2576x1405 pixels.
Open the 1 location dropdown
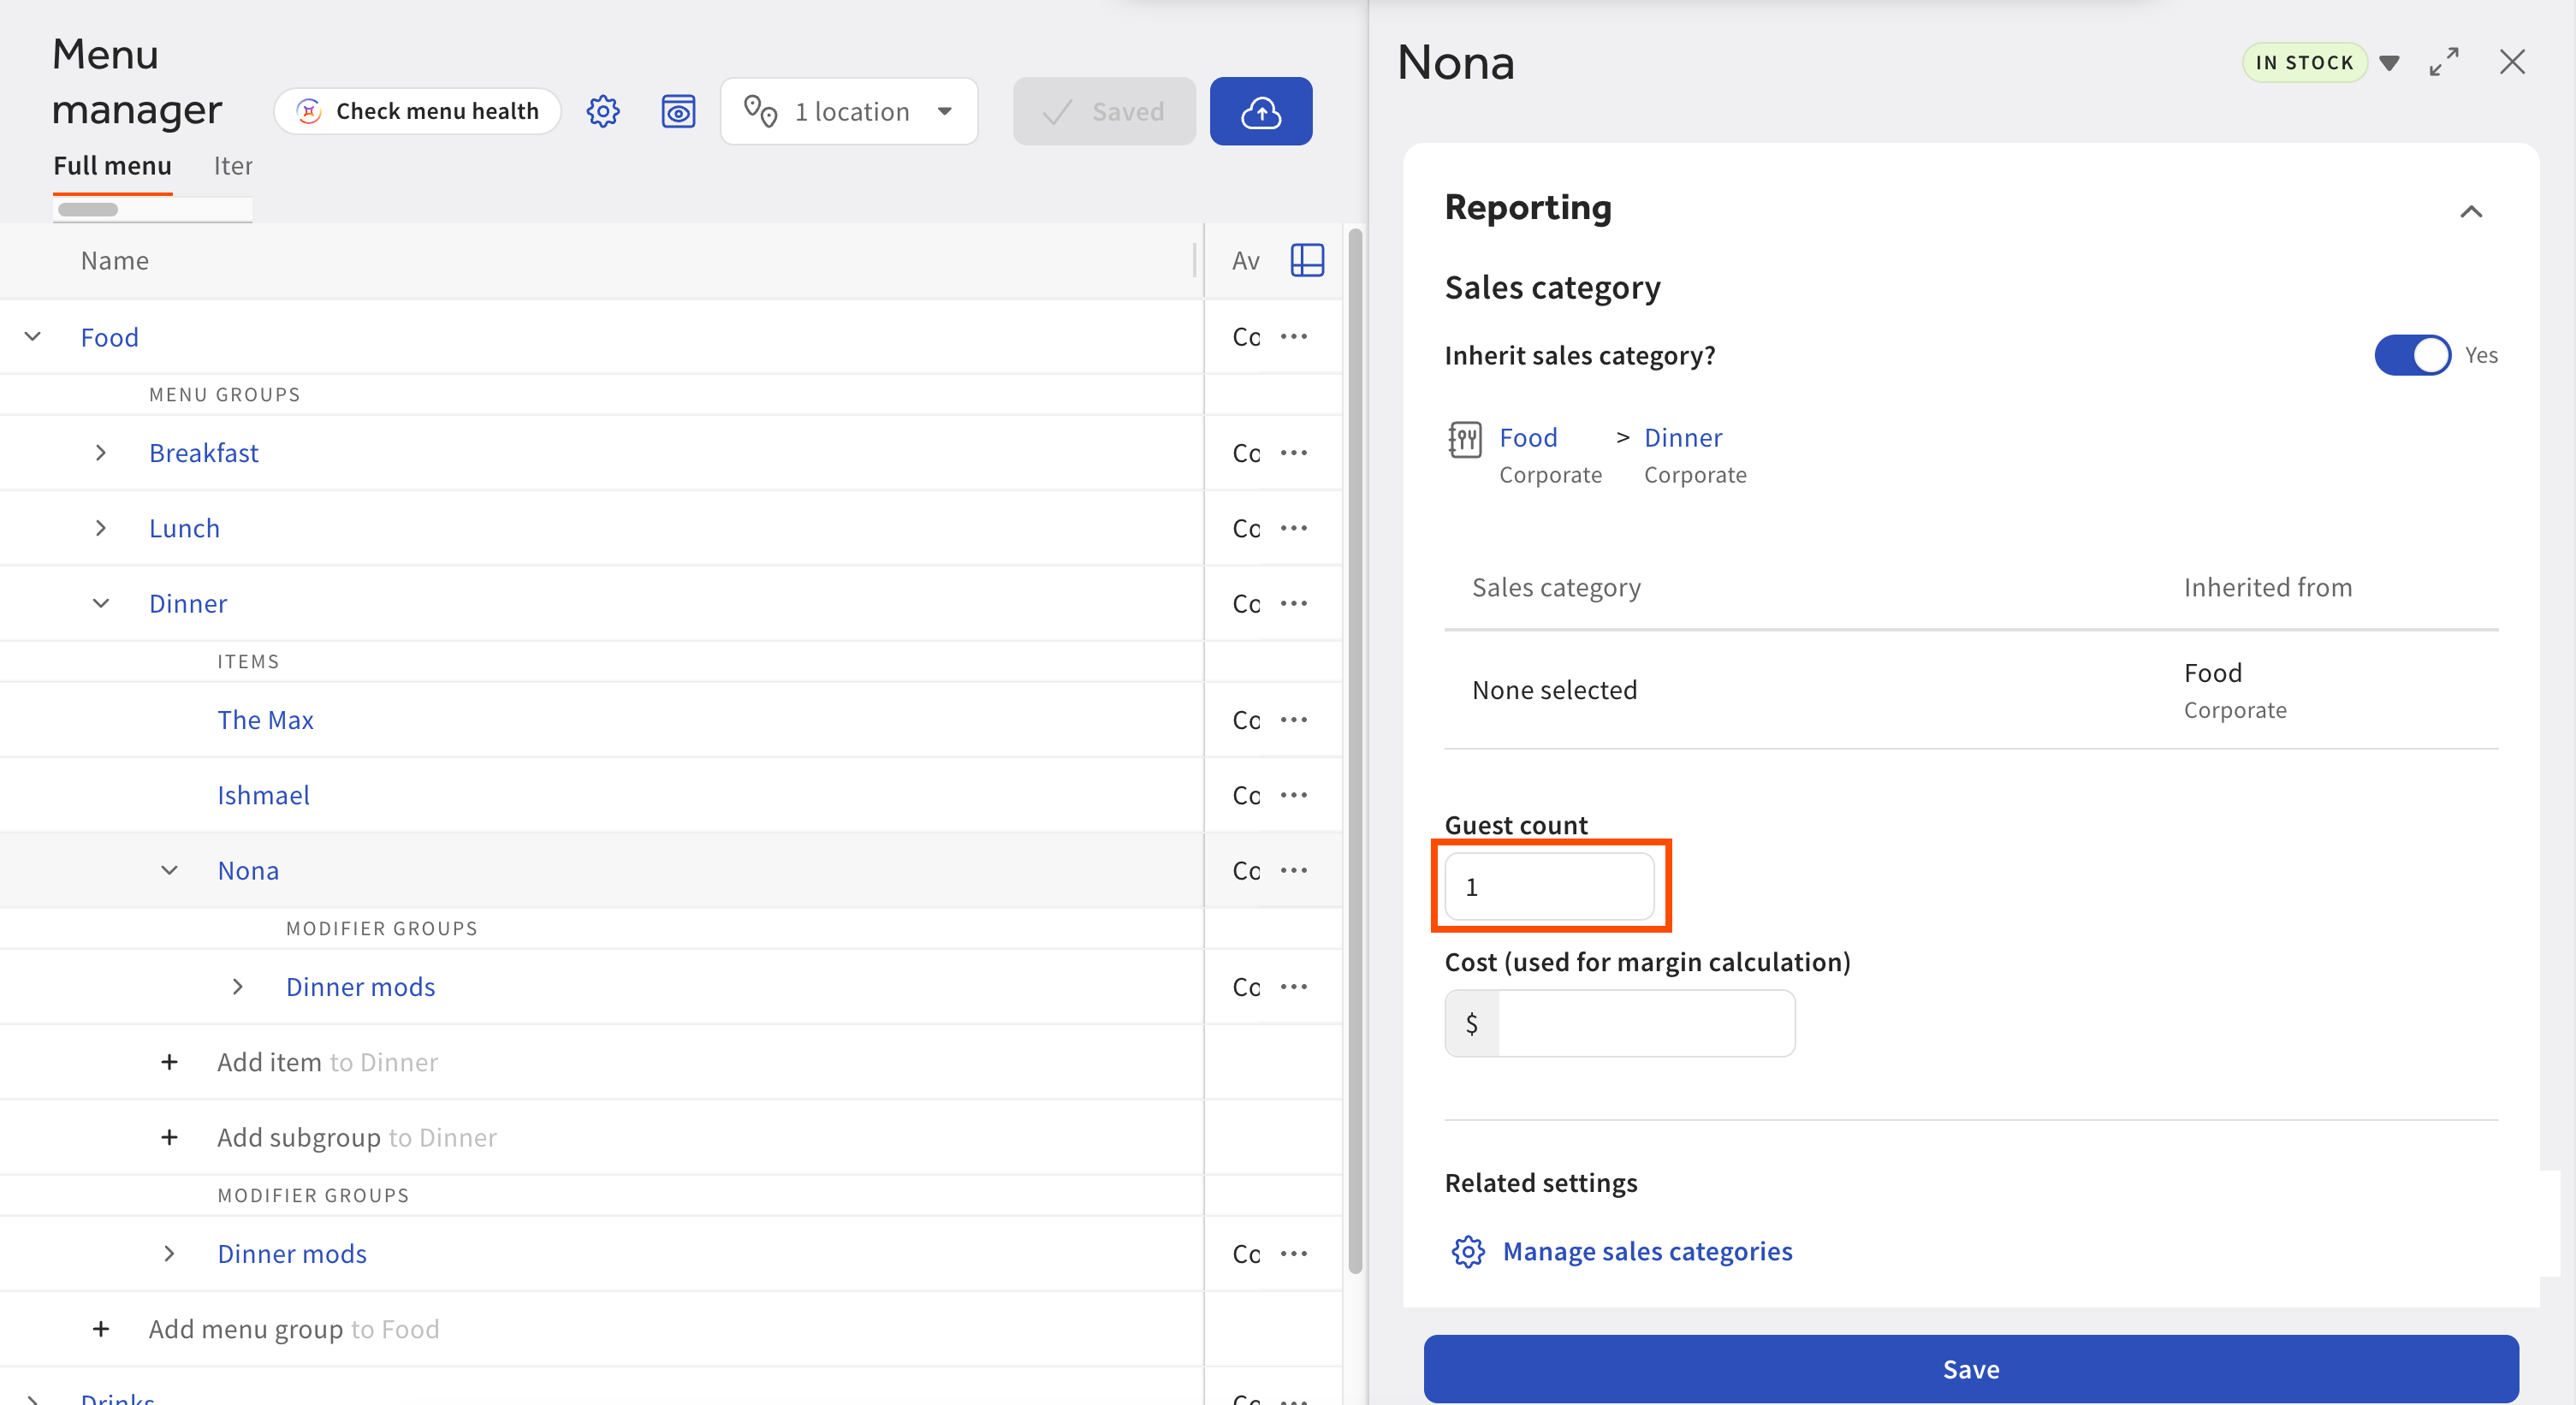[849, 111]
